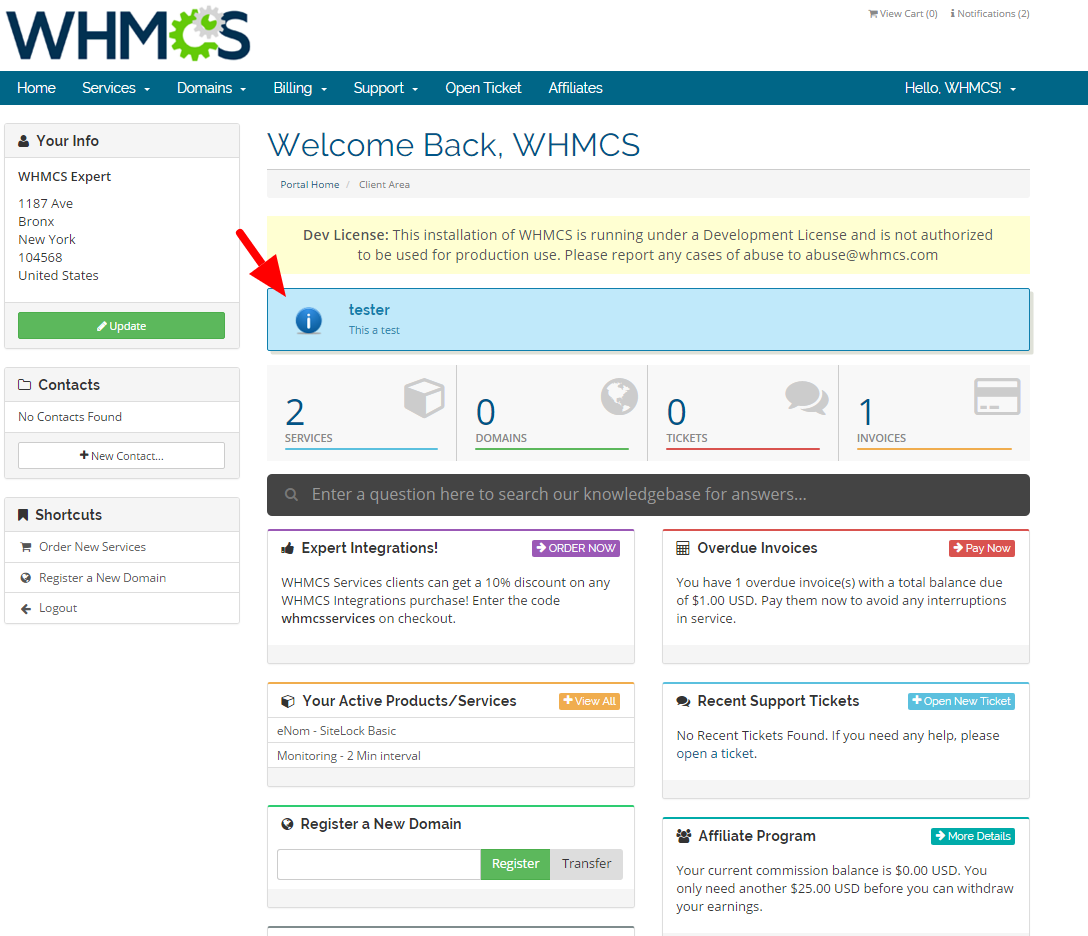1088x936 pixels.
Task: Open the 2 Services stat tile
Action: [x=361, y=414]
